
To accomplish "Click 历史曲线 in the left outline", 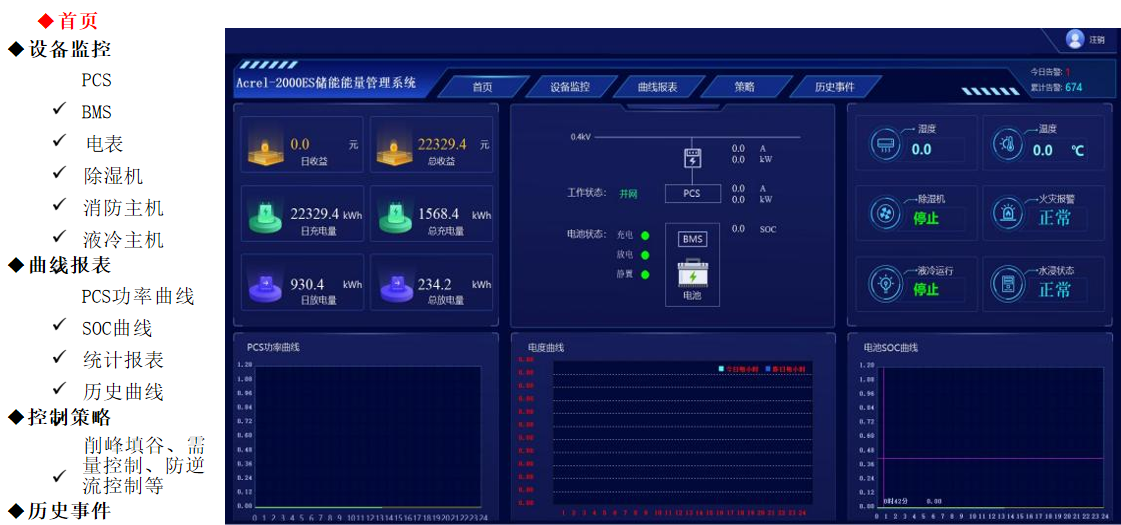I will click(123, 391).
